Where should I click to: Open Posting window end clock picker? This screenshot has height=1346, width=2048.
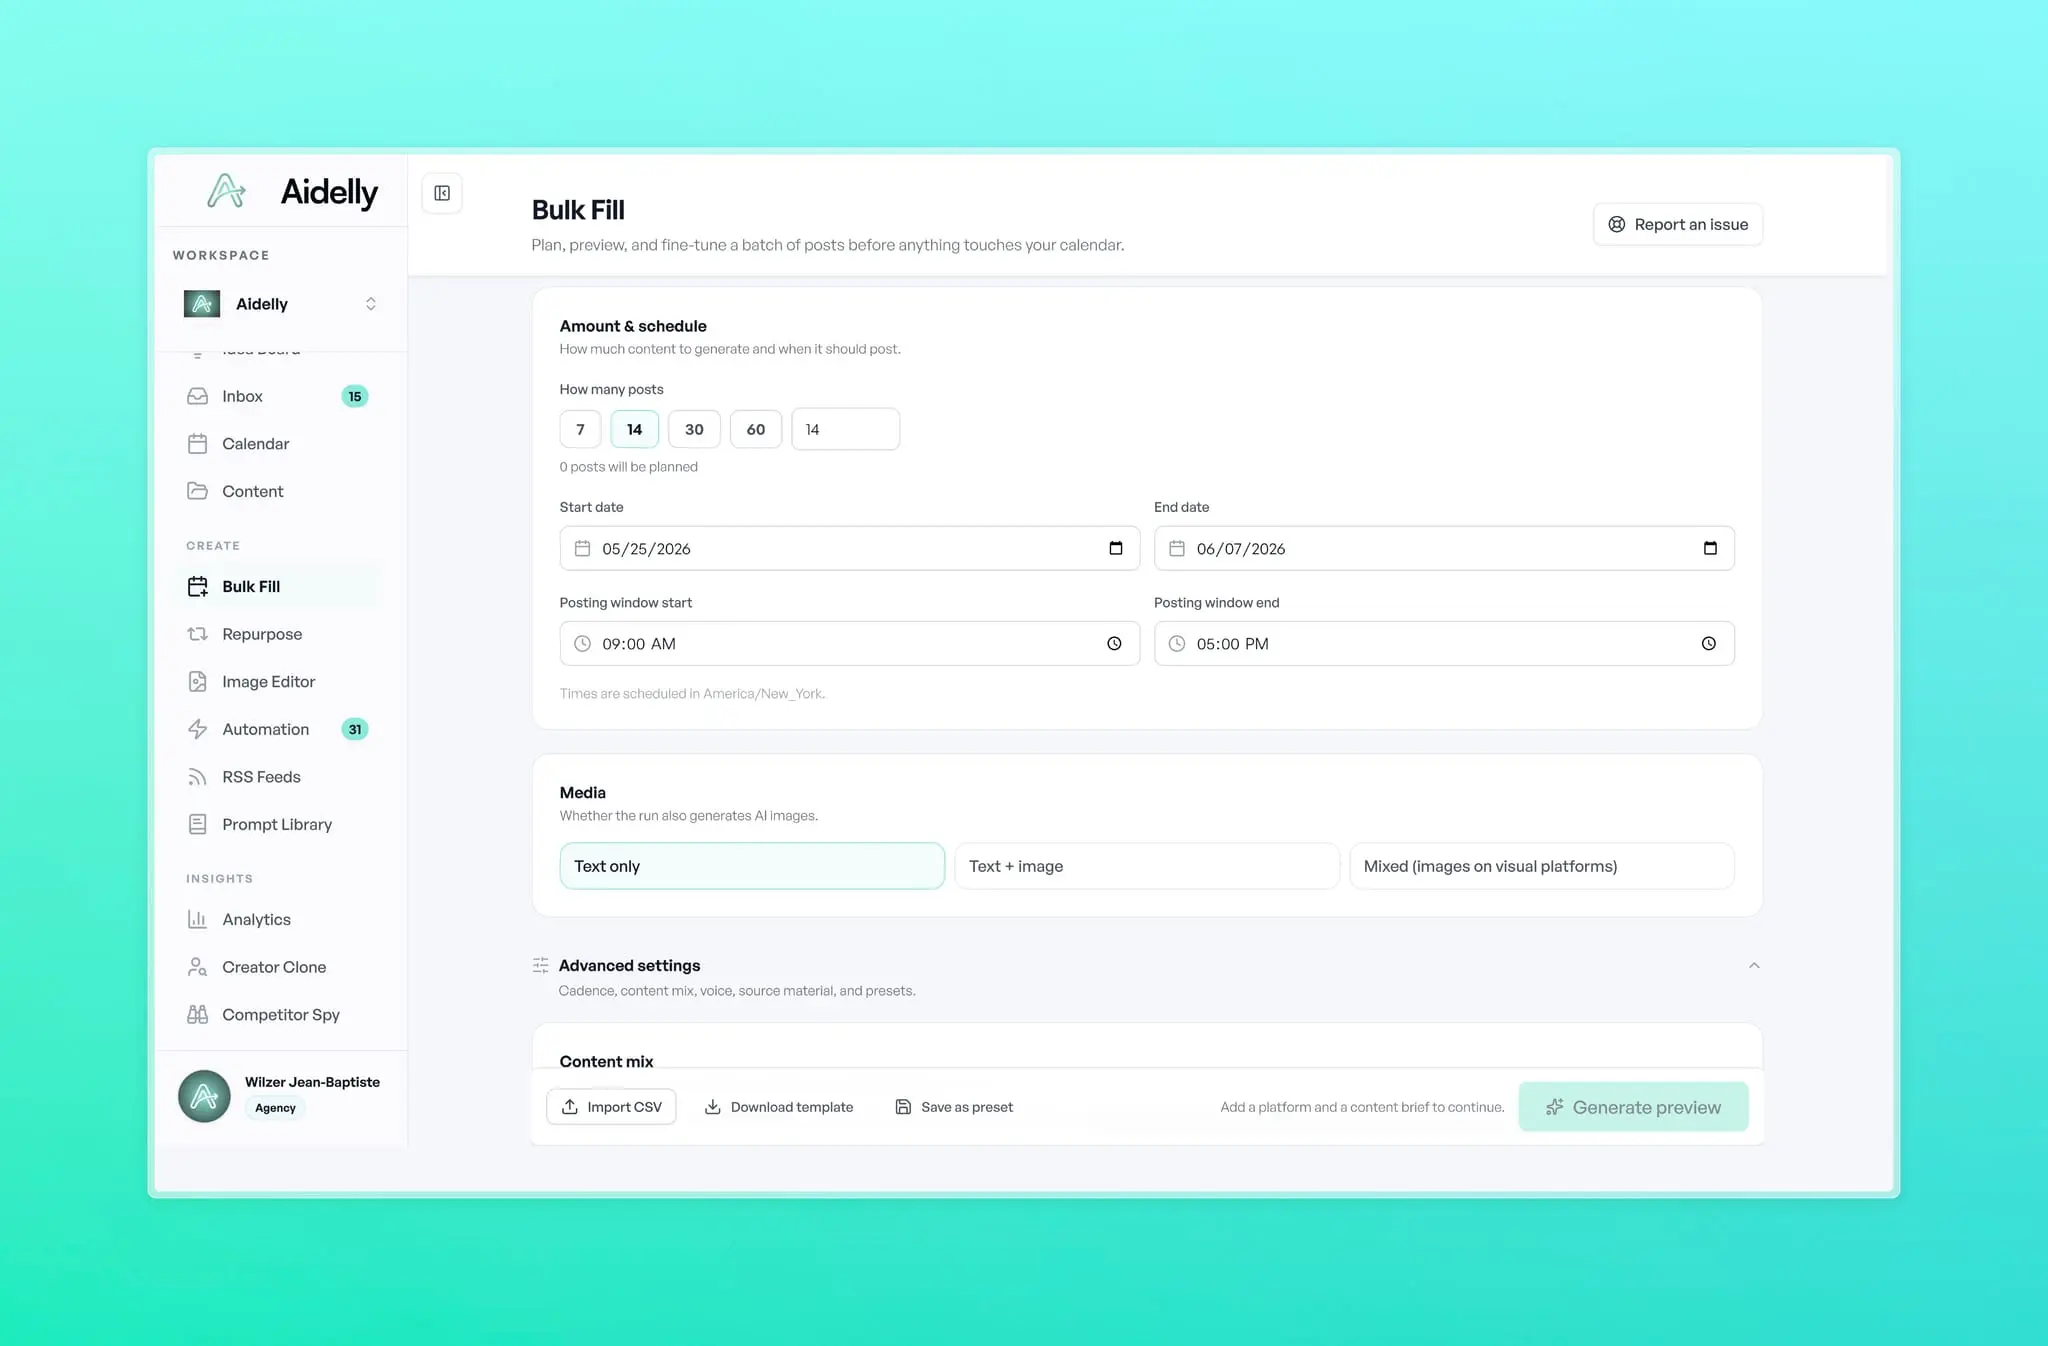click(x=1709, y=643)
